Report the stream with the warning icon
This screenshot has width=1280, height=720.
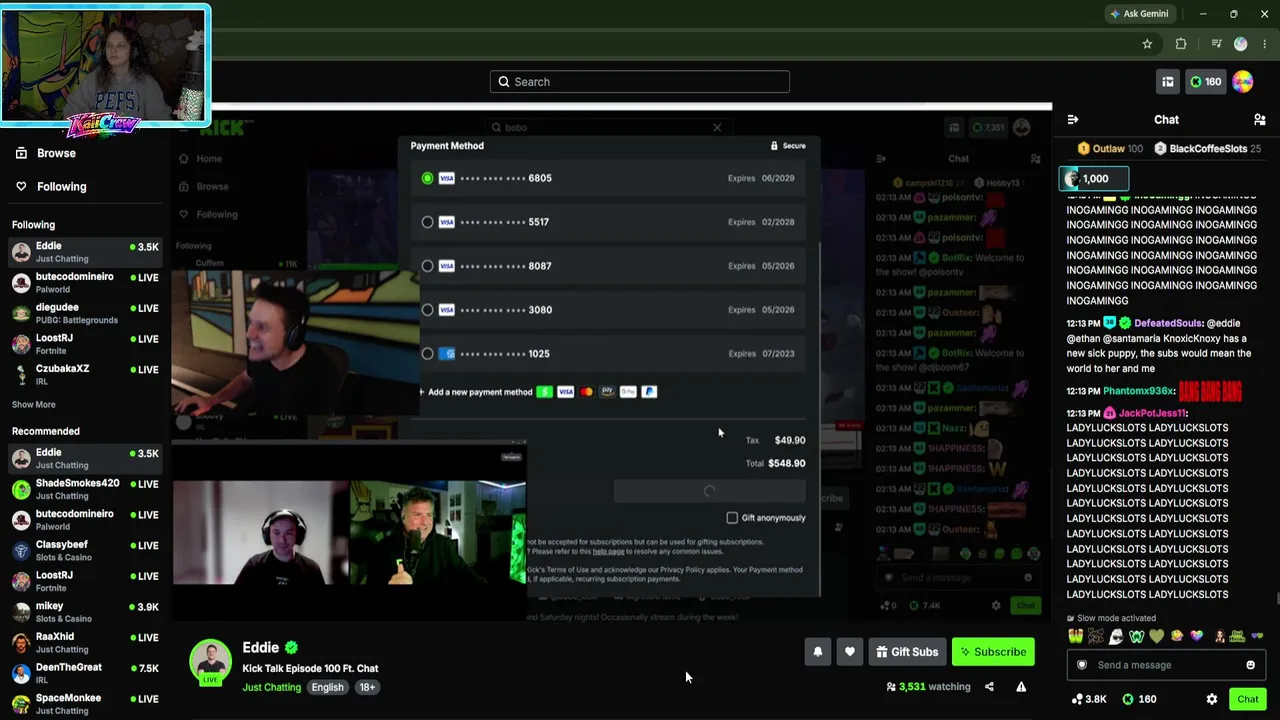1021,687
